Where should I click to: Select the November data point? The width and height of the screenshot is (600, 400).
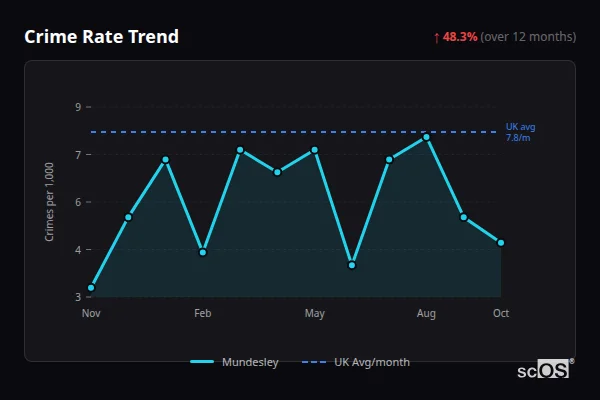pyautogui.click(x=91, y=287)
